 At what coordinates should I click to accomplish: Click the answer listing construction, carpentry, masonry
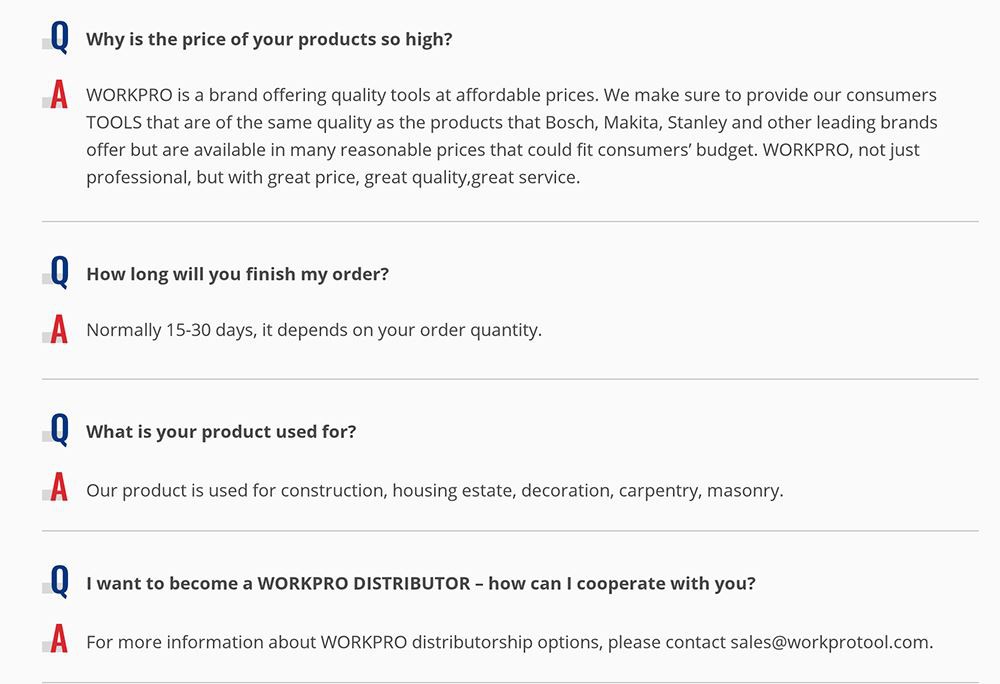[434, 491]
